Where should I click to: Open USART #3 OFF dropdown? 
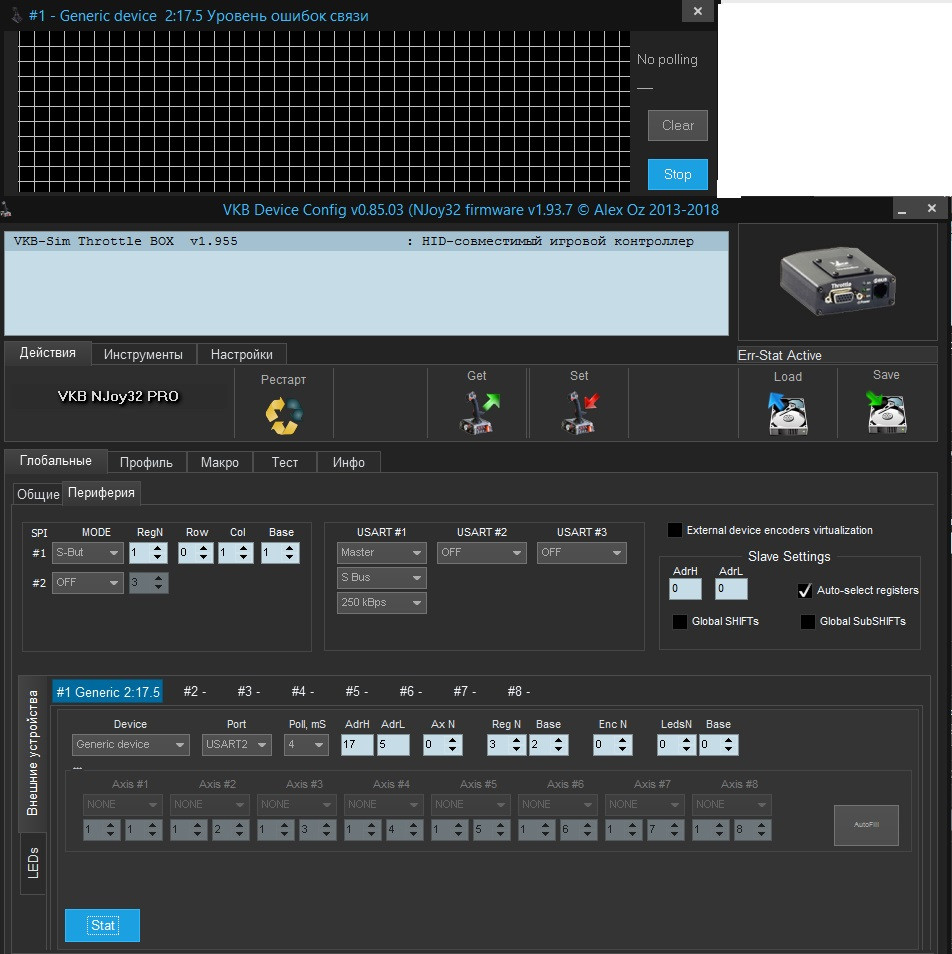582,552
